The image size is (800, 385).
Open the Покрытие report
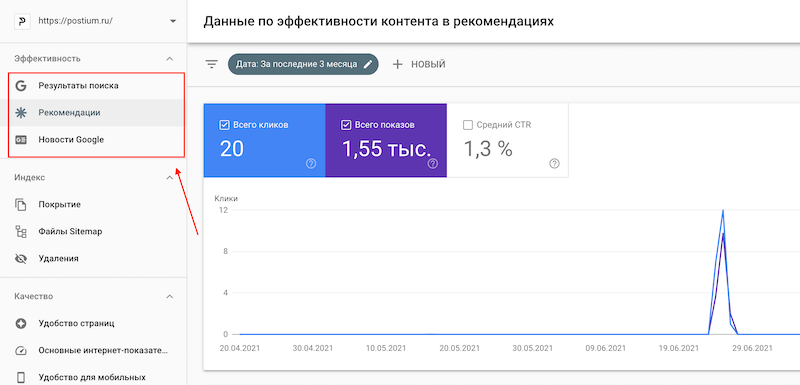59,204
